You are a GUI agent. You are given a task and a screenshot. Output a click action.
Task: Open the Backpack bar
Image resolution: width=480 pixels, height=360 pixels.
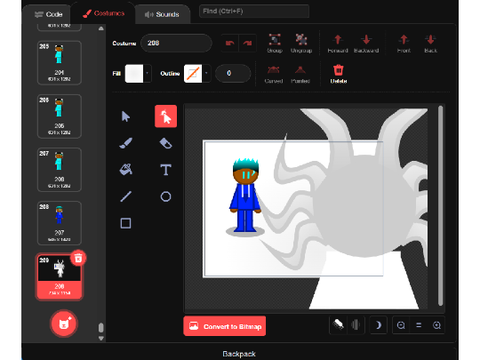pyautogui.click(x=239, y=354)
